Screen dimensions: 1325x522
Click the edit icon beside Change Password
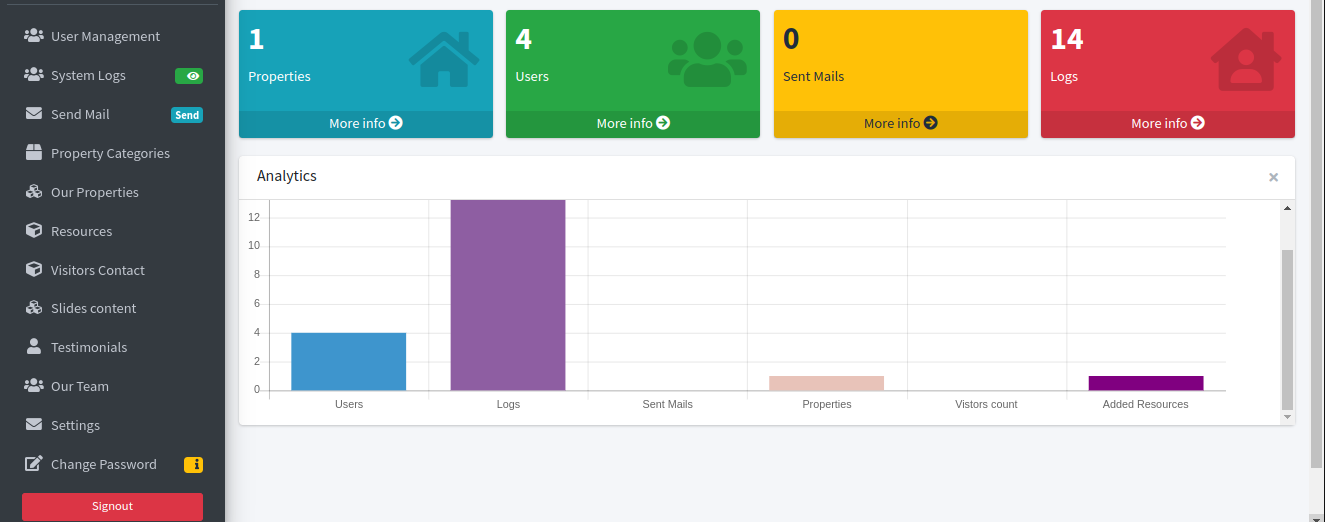(x=34, y=464)
